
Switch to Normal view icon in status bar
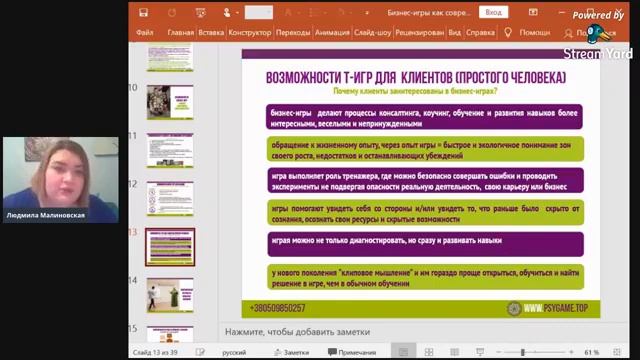403,352
